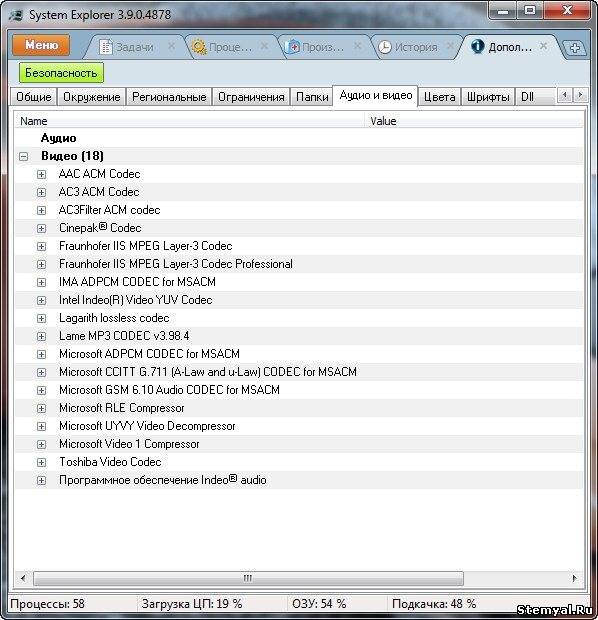Click the horizontal scrollbar thumb
The height and width of the screenshot is (620, 598).
click(x=248, y=578)
